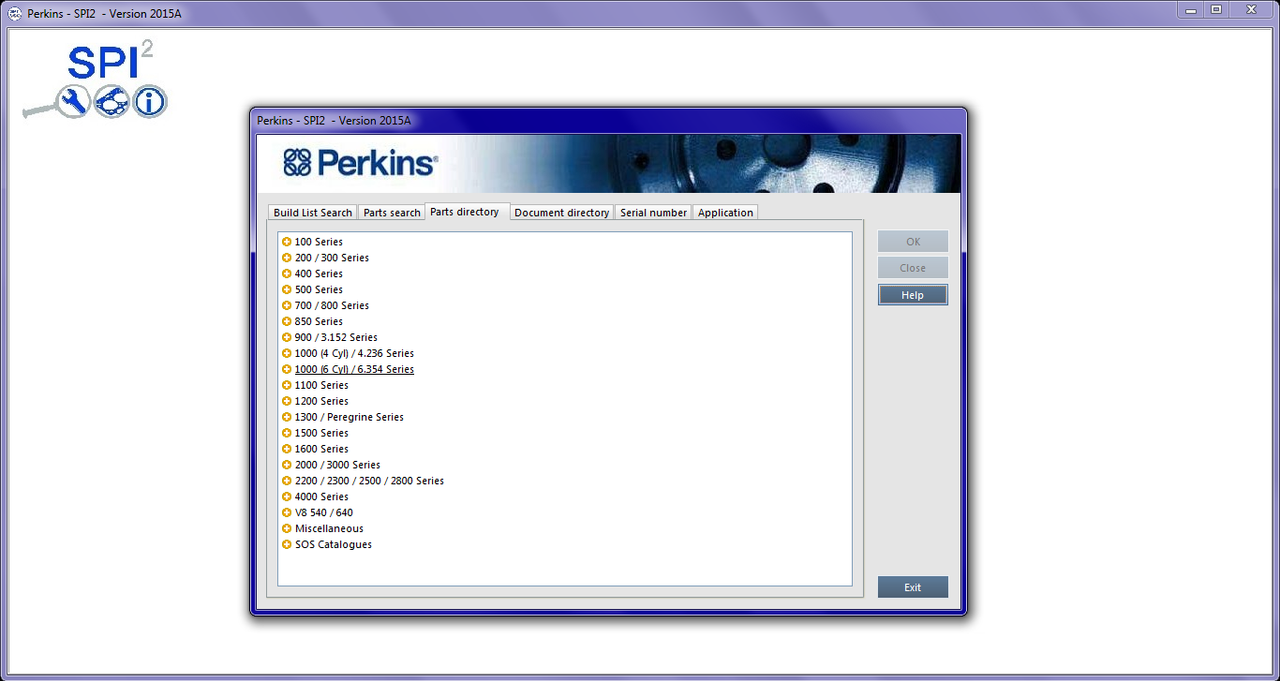The height and width of the screenshot is (681, 1280).
Task: Select the Miscellaneous label
Action: click(x=329, y=530)
